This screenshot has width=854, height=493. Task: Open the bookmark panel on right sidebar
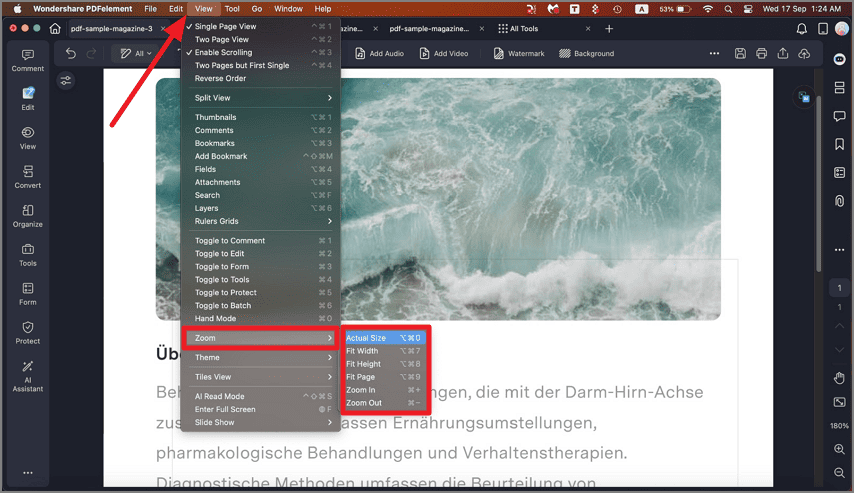tap(839, 144)
